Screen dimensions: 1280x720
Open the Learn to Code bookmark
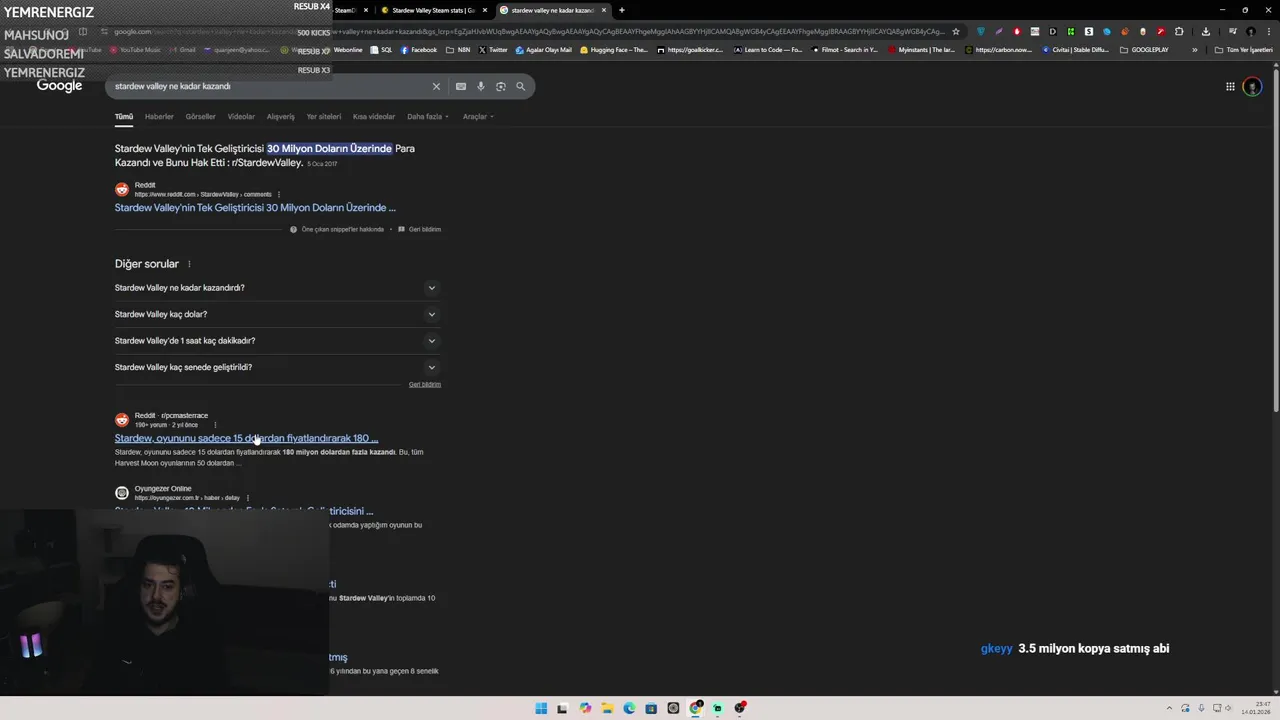768,50
